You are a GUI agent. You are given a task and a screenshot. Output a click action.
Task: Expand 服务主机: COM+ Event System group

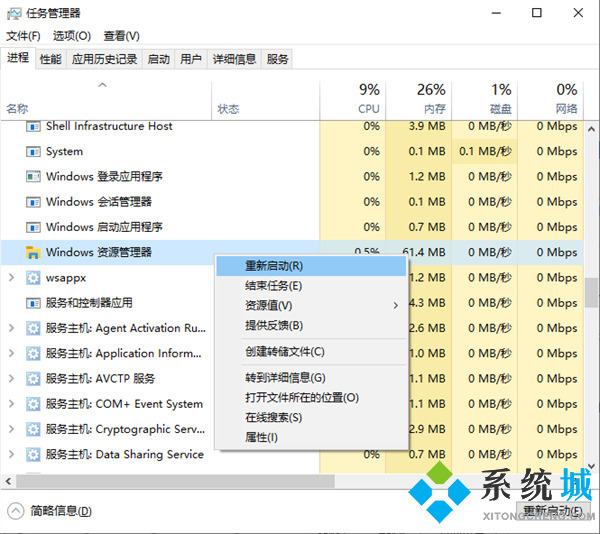11,404
